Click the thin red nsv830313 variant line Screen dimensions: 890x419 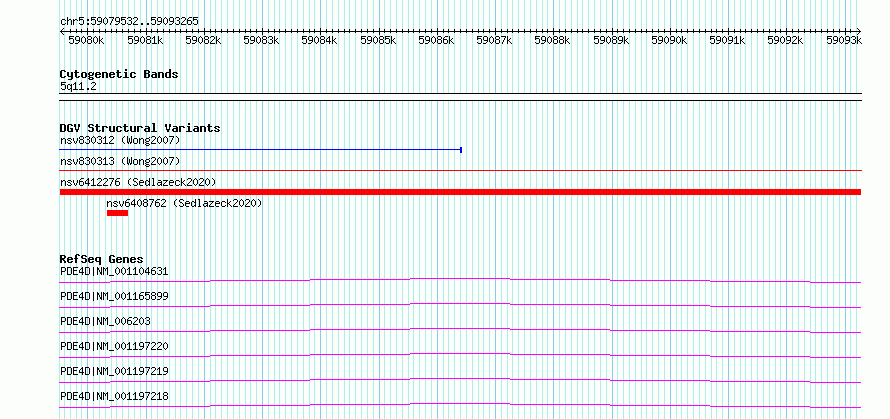click(x=460, y=170)
